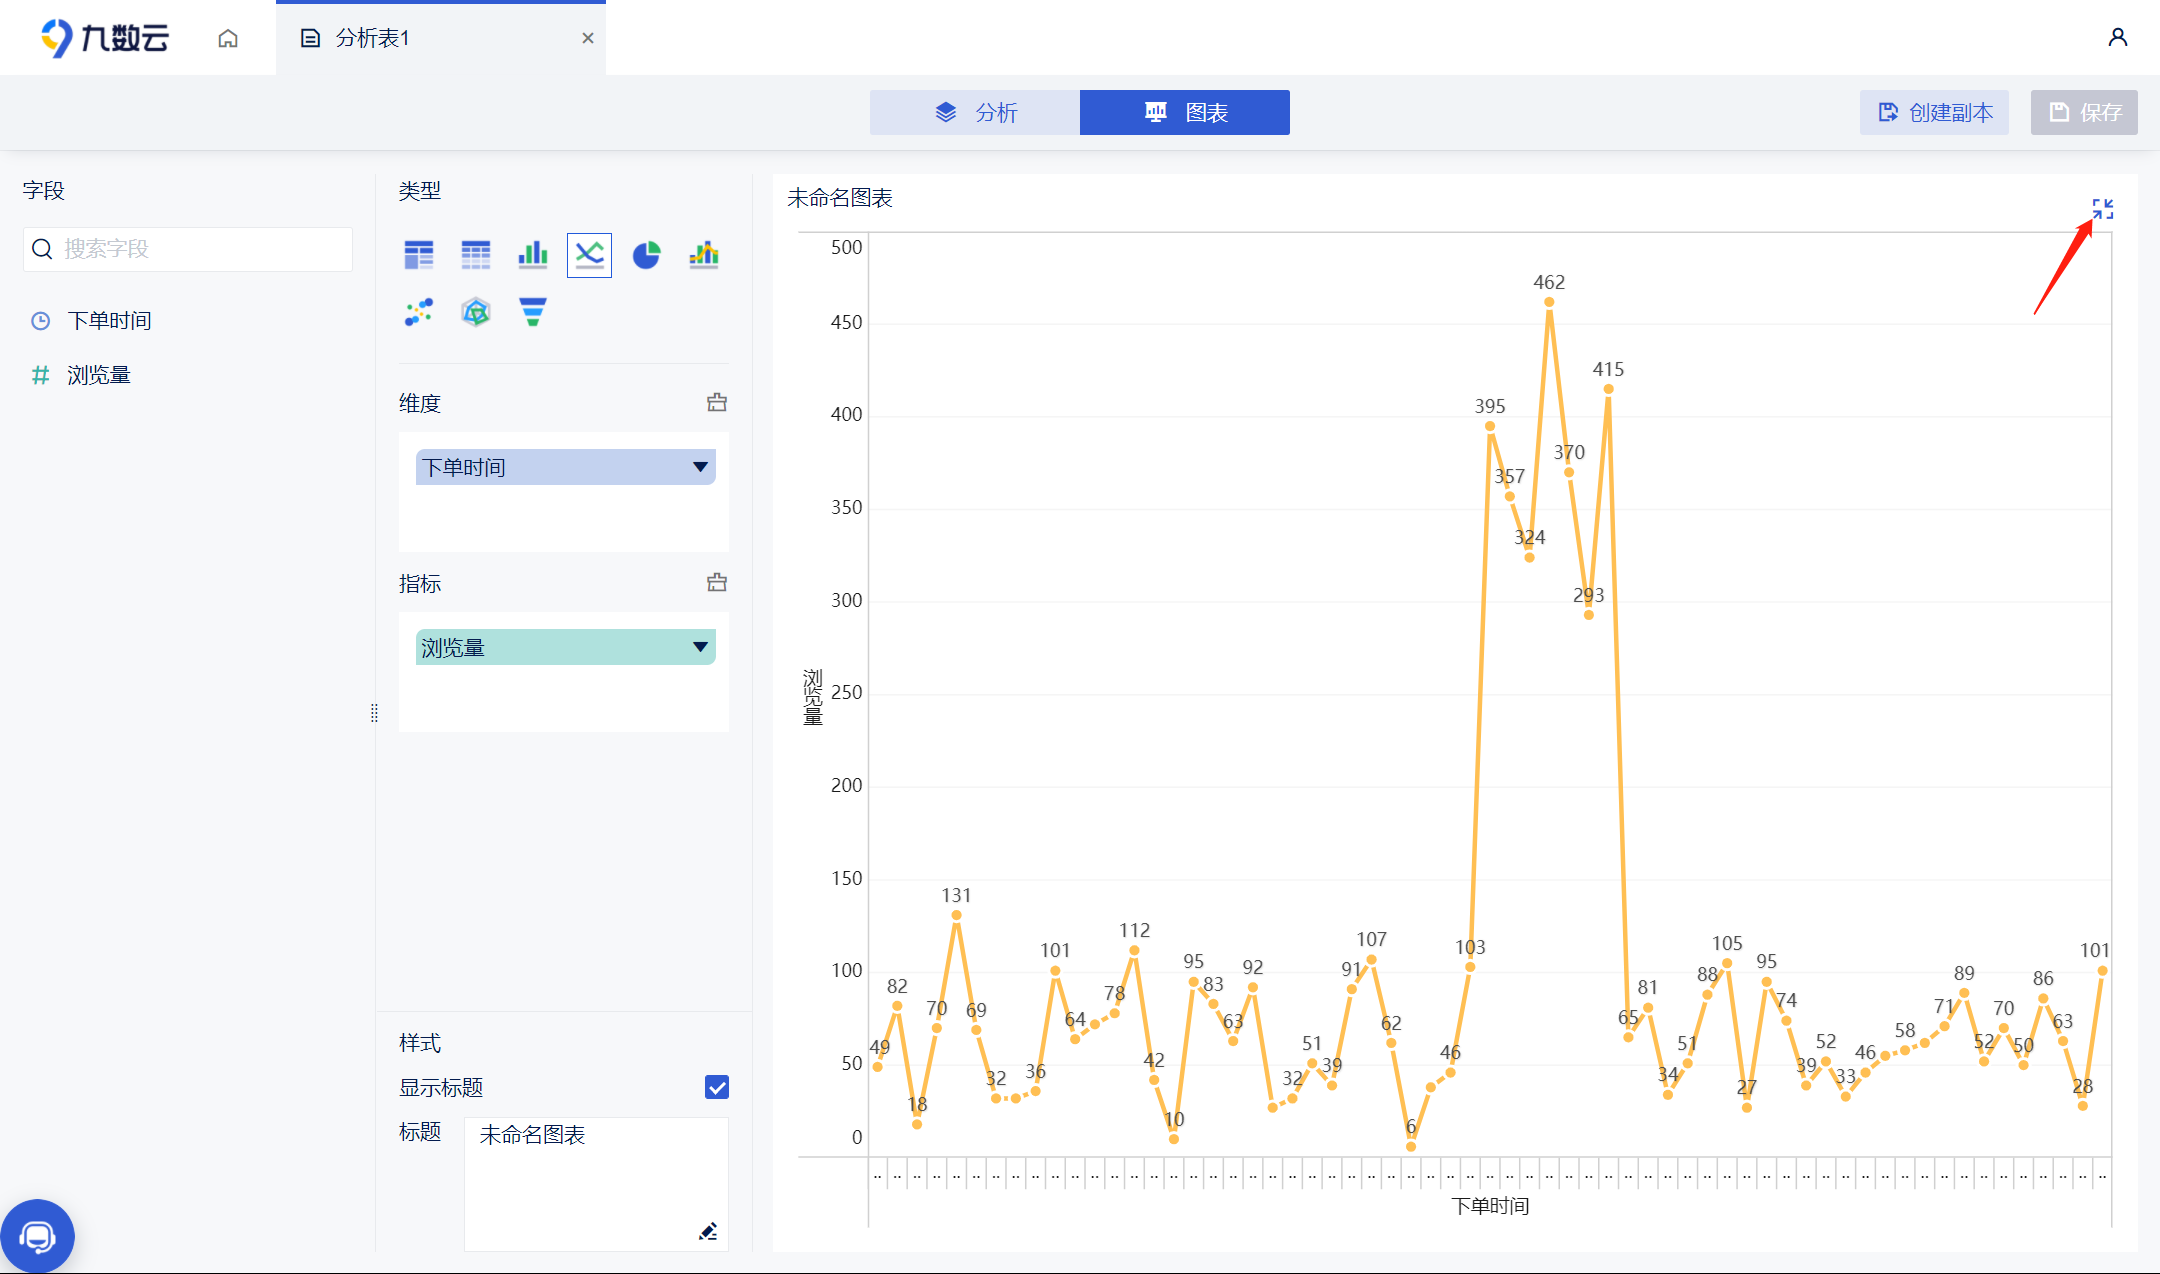
Task: Switch to the 图表 tab
Action: [x=1185, y=112]
